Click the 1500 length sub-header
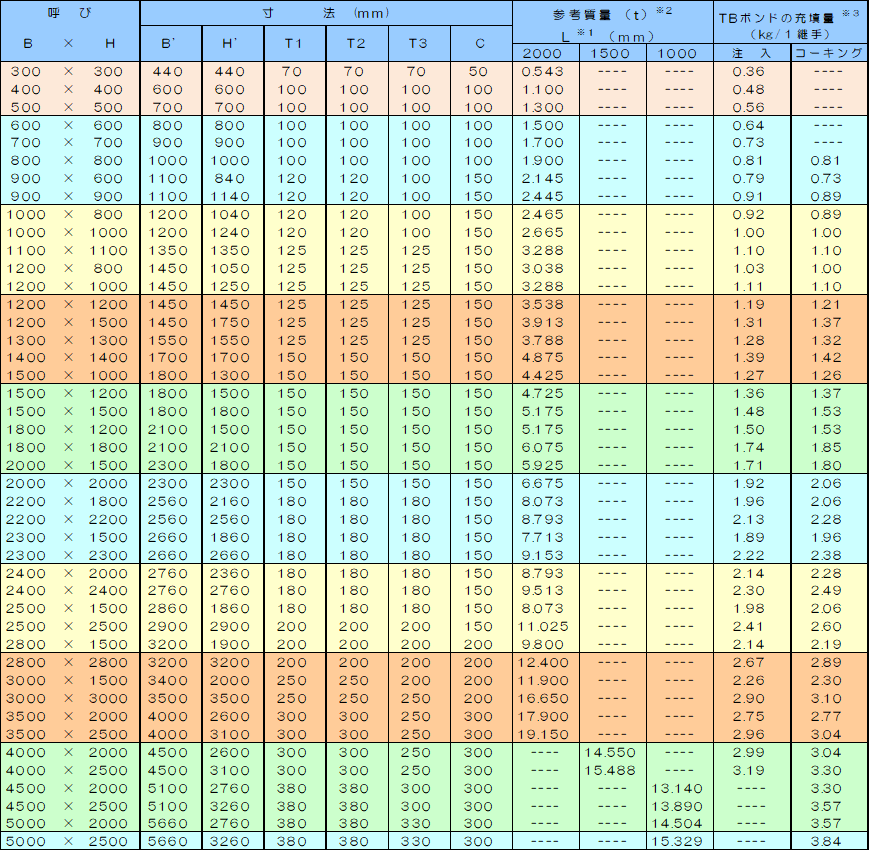 pyautogui.click(x=611, y=53)
